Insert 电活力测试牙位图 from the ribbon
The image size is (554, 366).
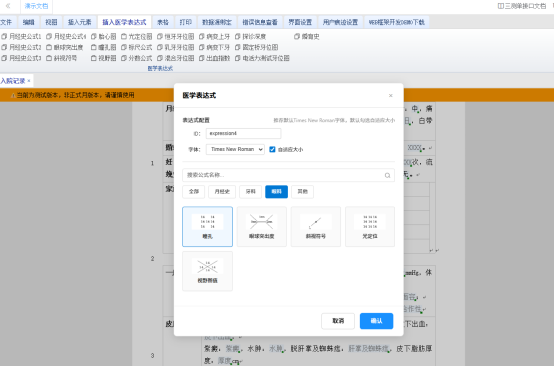[262, 58]
